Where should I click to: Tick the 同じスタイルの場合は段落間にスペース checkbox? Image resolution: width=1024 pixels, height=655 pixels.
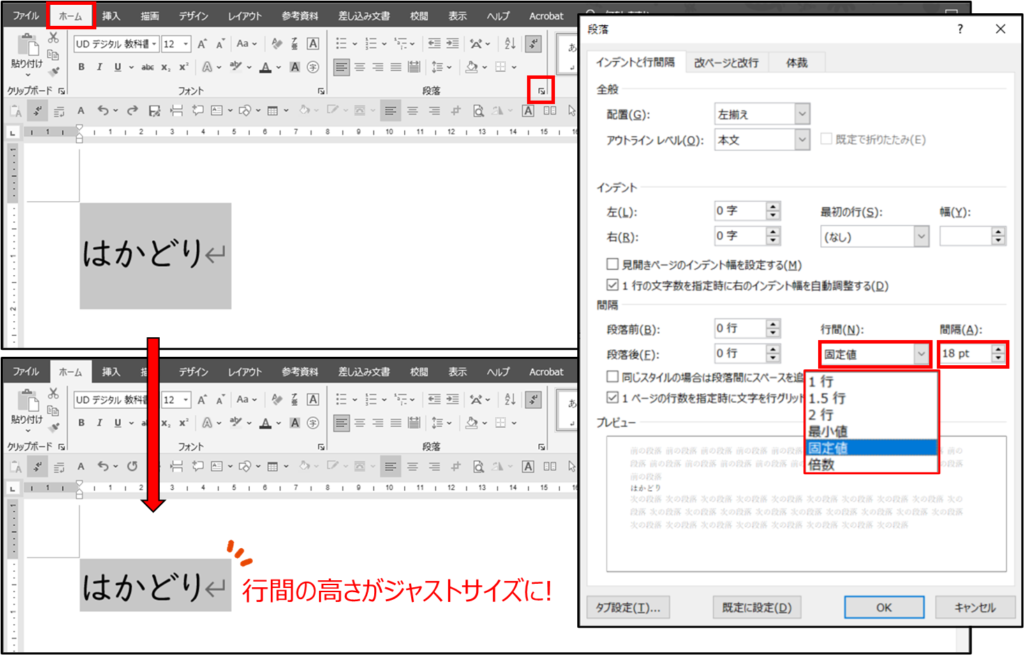613,377
